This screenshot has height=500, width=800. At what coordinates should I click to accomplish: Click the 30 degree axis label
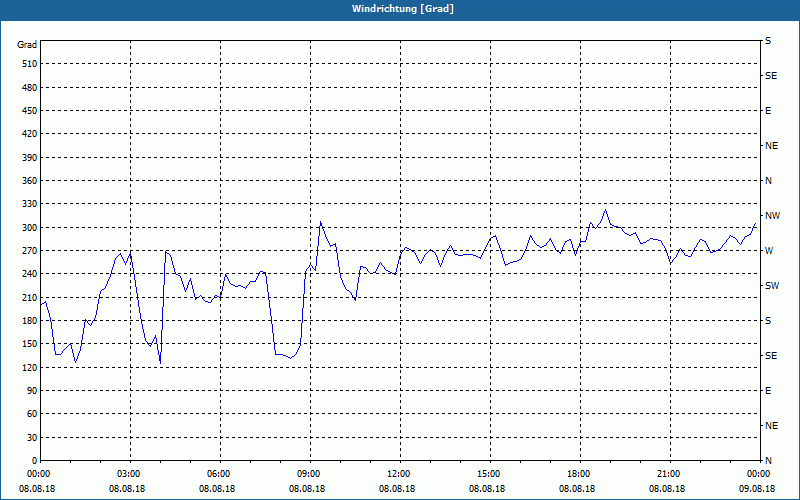pyautogui.click(x=32, y=437)
